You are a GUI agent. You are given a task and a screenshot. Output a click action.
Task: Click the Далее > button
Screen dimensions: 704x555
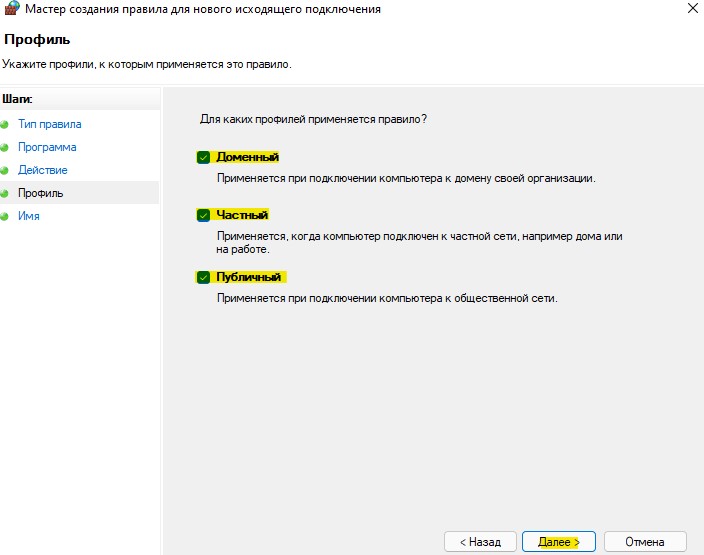pos(559,542)
